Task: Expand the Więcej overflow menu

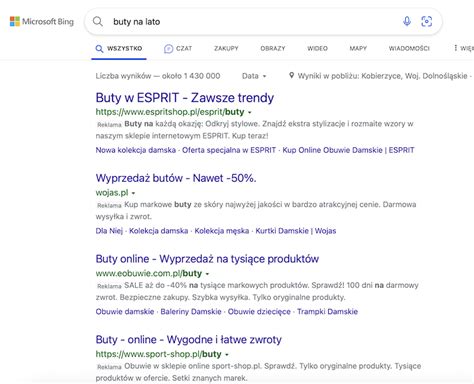Action: tap(464, 48)
